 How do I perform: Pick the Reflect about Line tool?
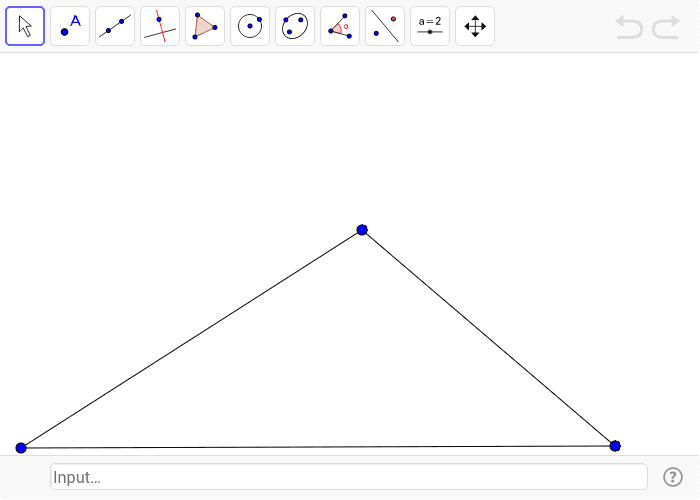point(385,26)
